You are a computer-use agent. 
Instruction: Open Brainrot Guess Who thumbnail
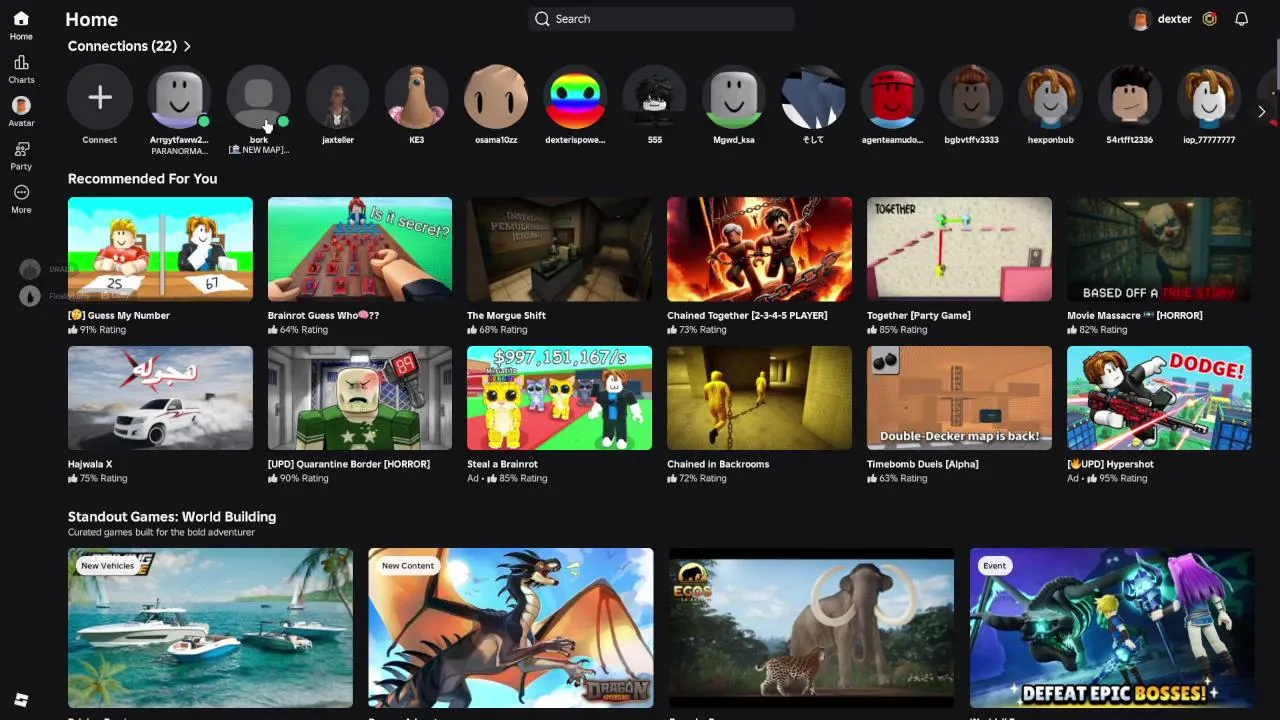coord(360,249)
